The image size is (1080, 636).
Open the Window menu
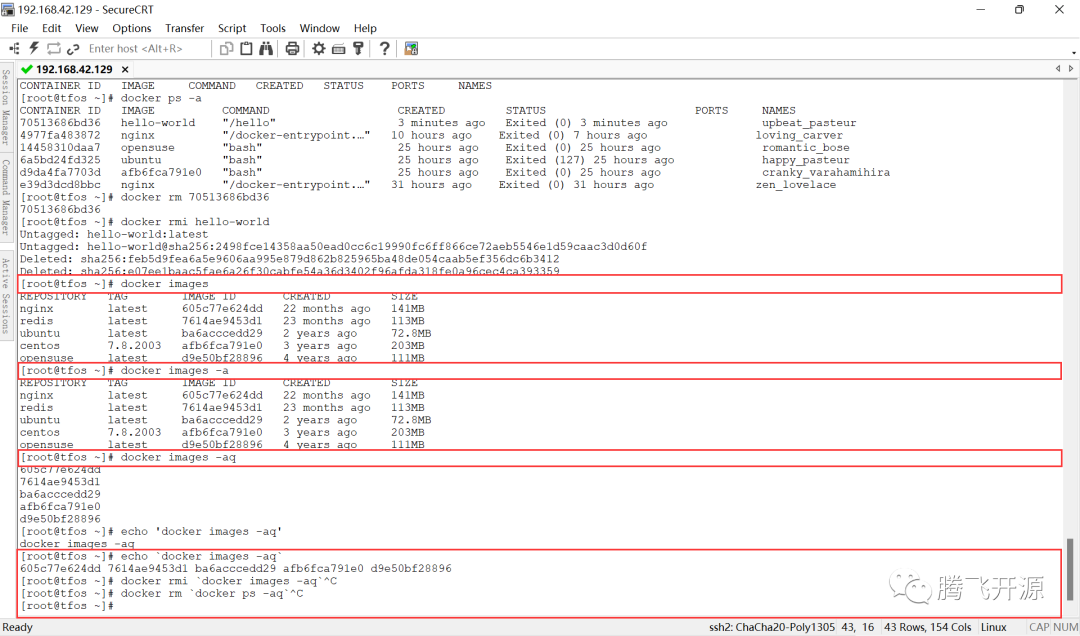pos(320,28)
